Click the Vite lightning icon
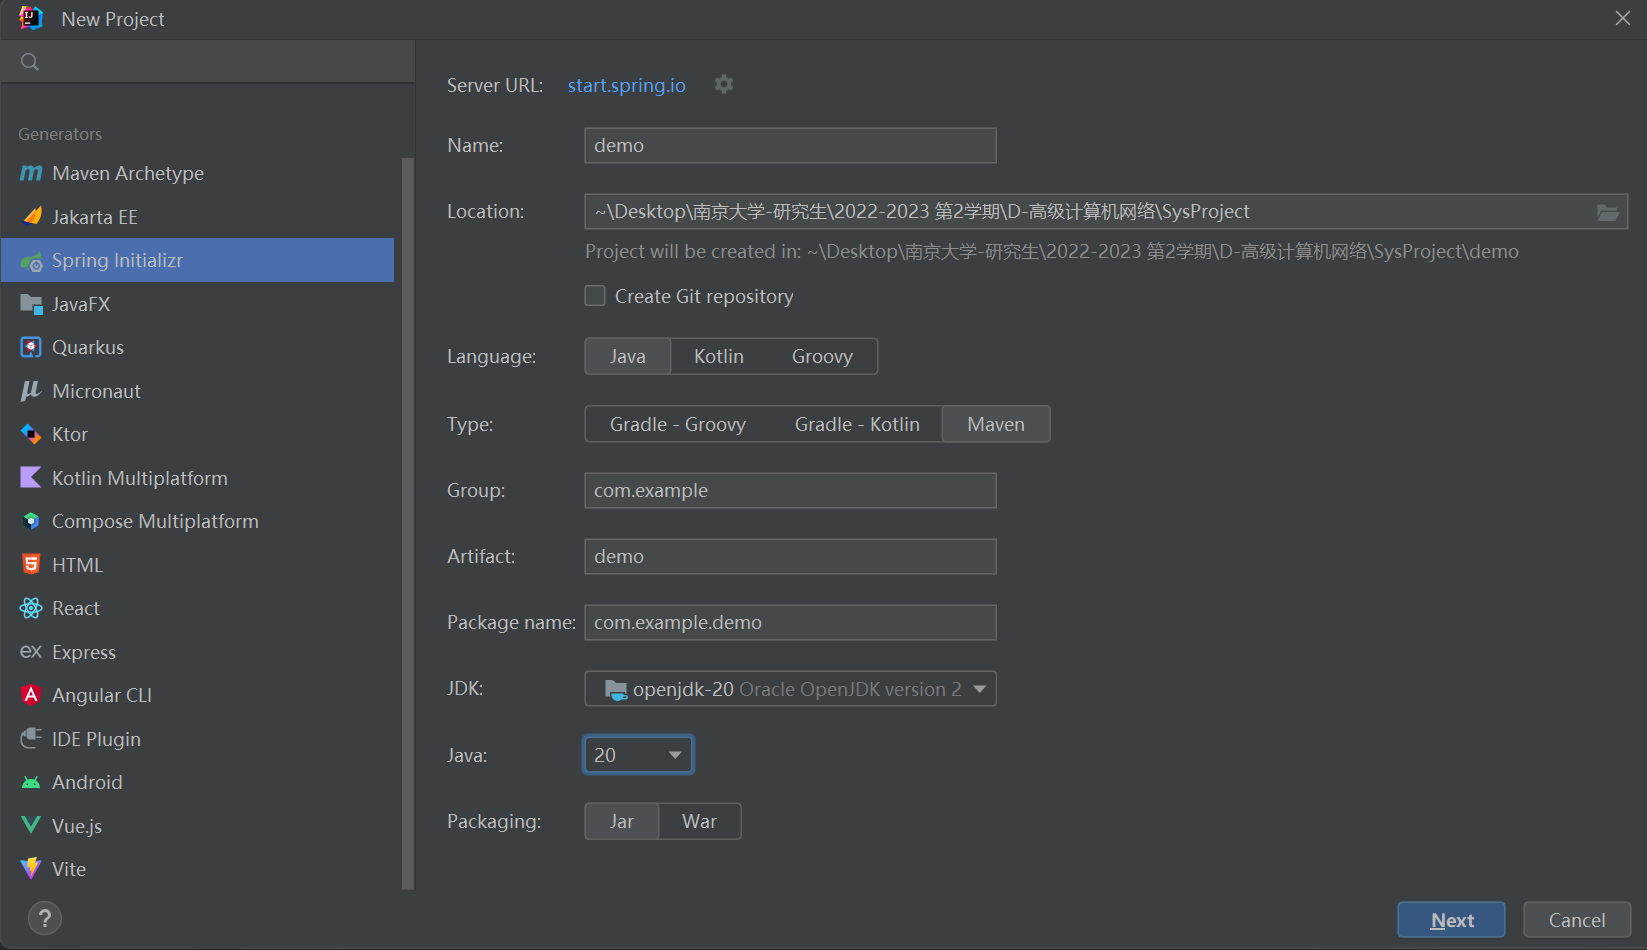 pos(31,869)
